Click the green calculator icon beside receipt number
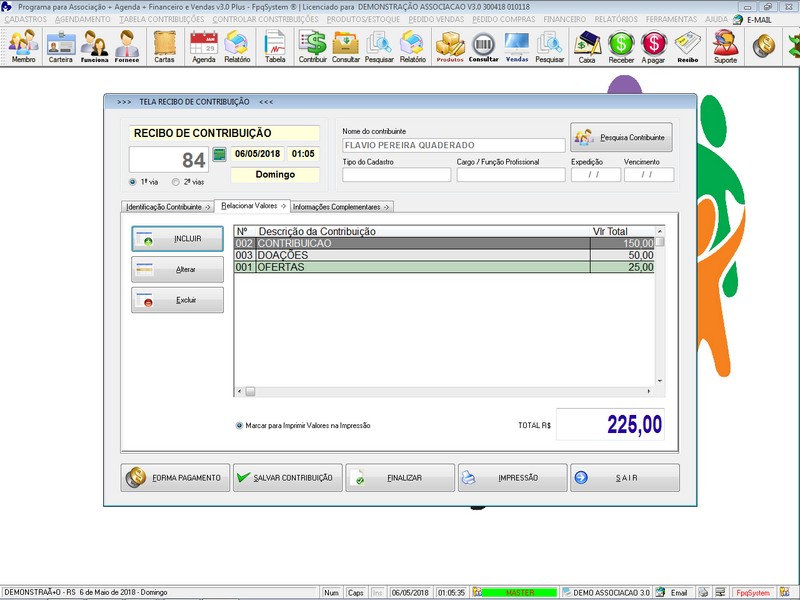800x600 pixels. point(219,154)
